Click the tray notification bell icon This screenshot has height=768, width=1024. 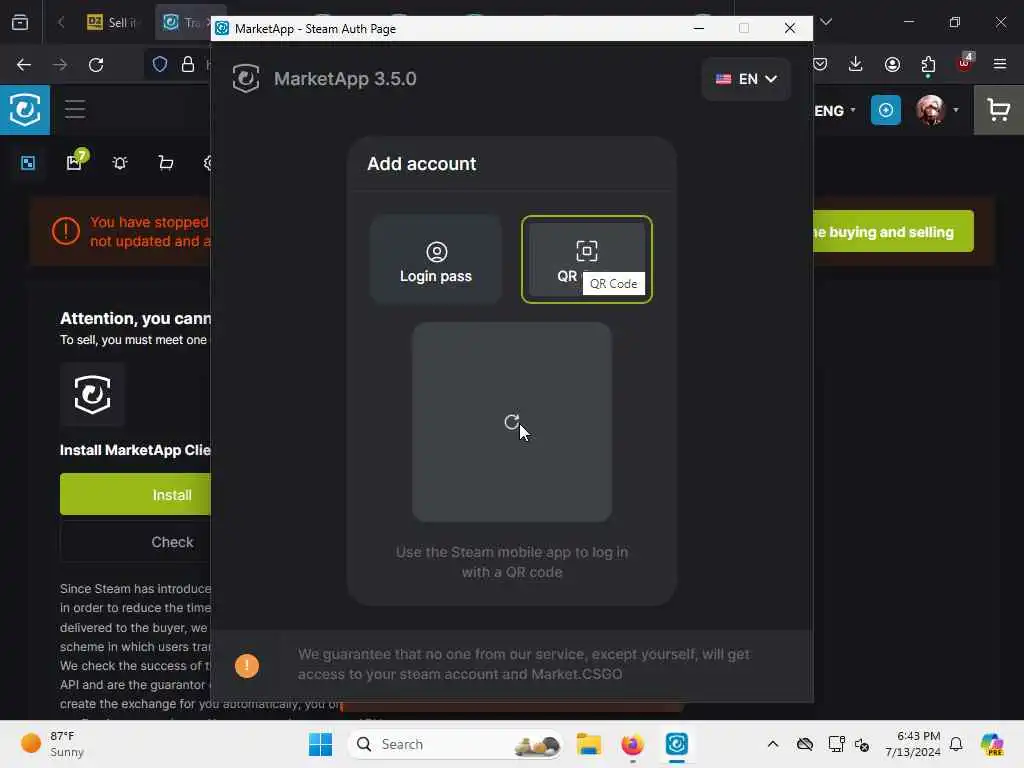[956, 744]
